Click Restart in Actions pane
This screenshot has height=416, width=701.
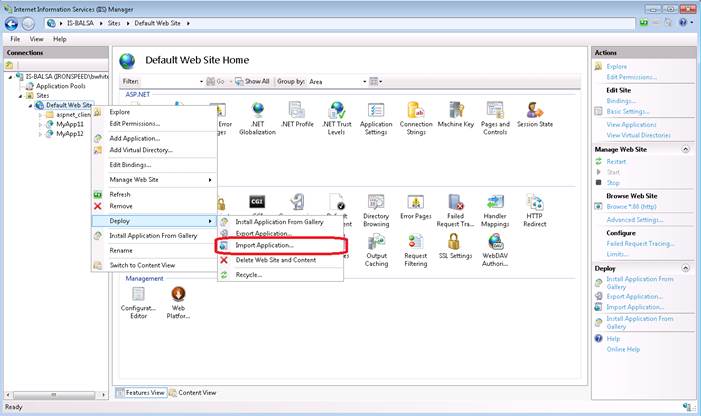(616, 162)
